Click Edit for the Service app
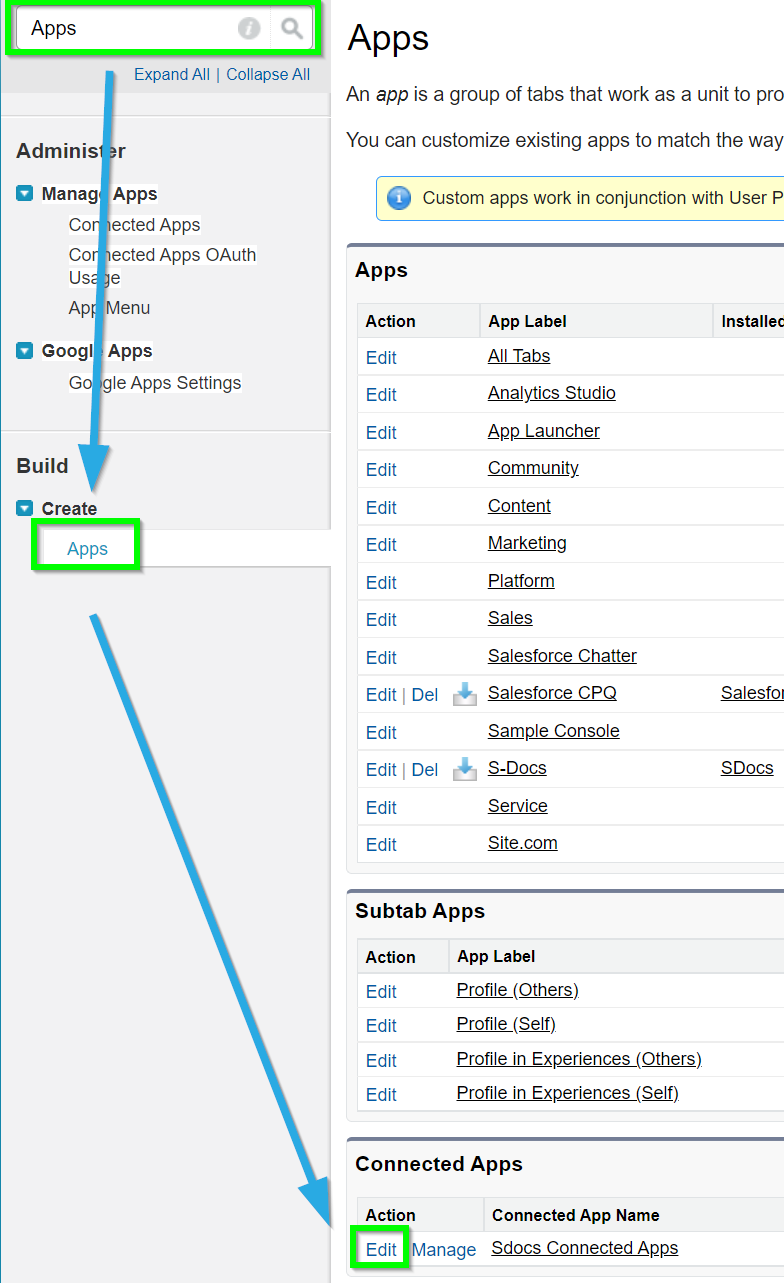Viewport: 784px width, 1283px height. [381, 807]
